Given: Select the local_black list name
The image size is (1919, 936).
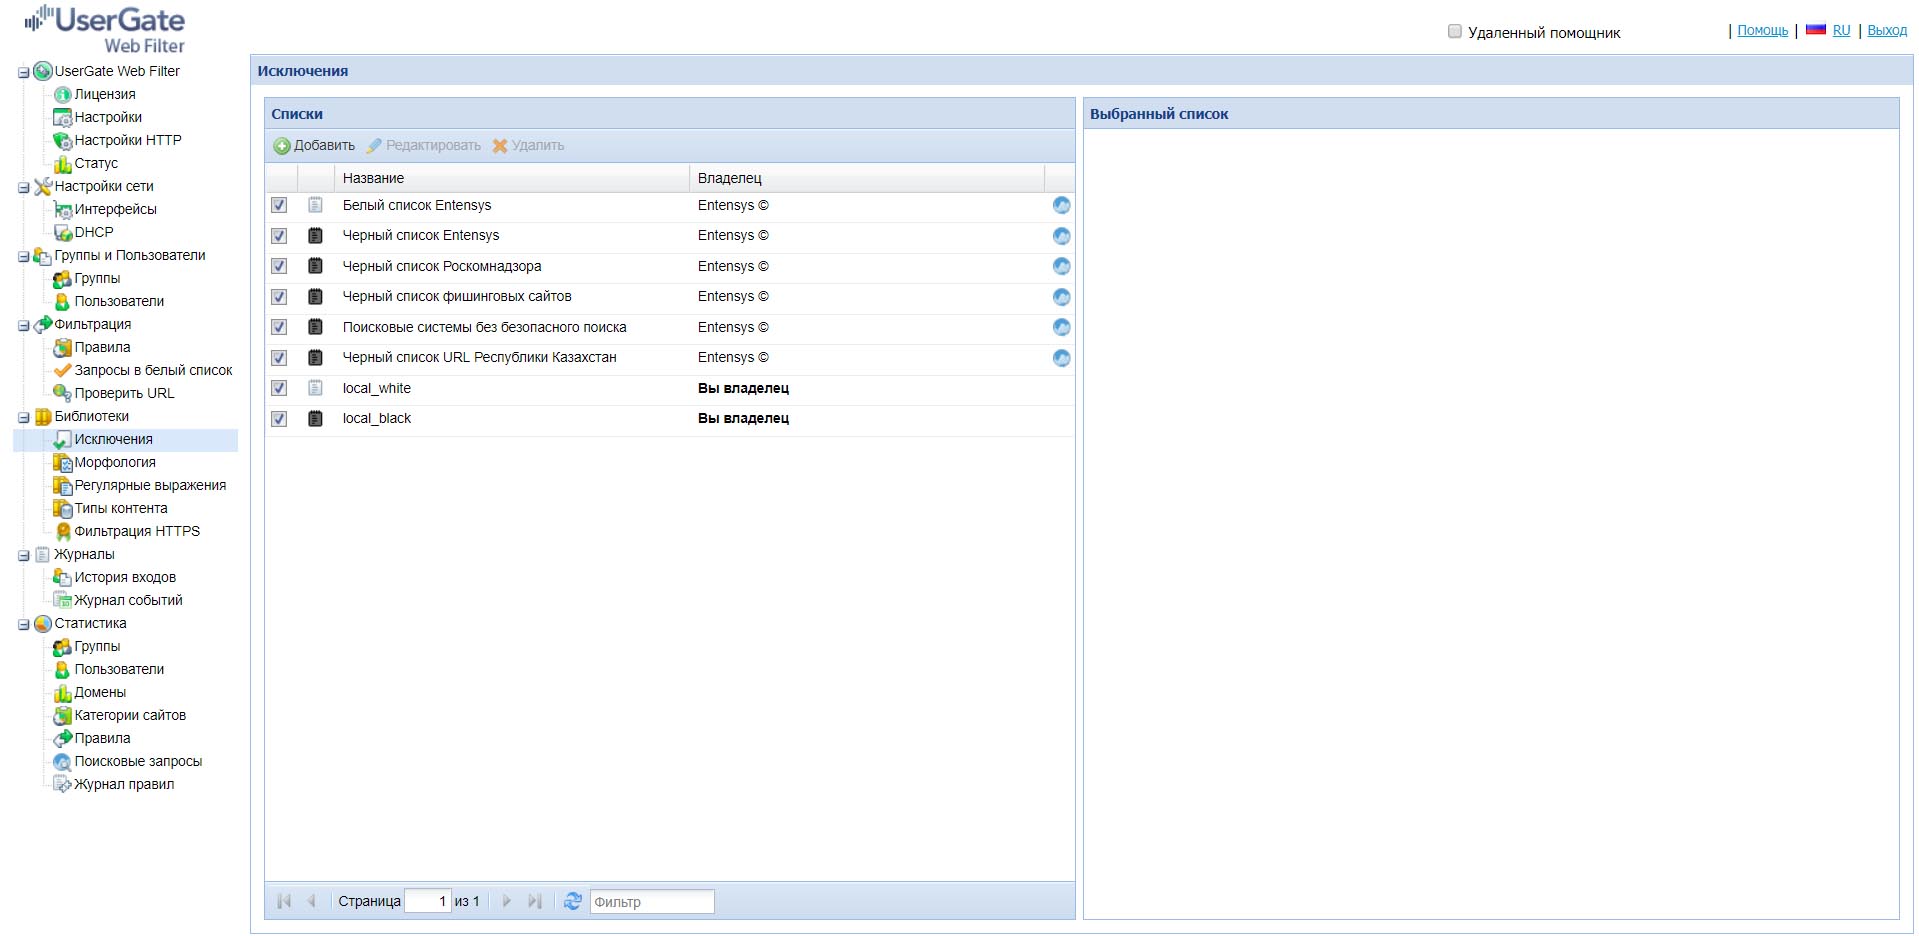Looking at the screenshot, I should 377,418.
